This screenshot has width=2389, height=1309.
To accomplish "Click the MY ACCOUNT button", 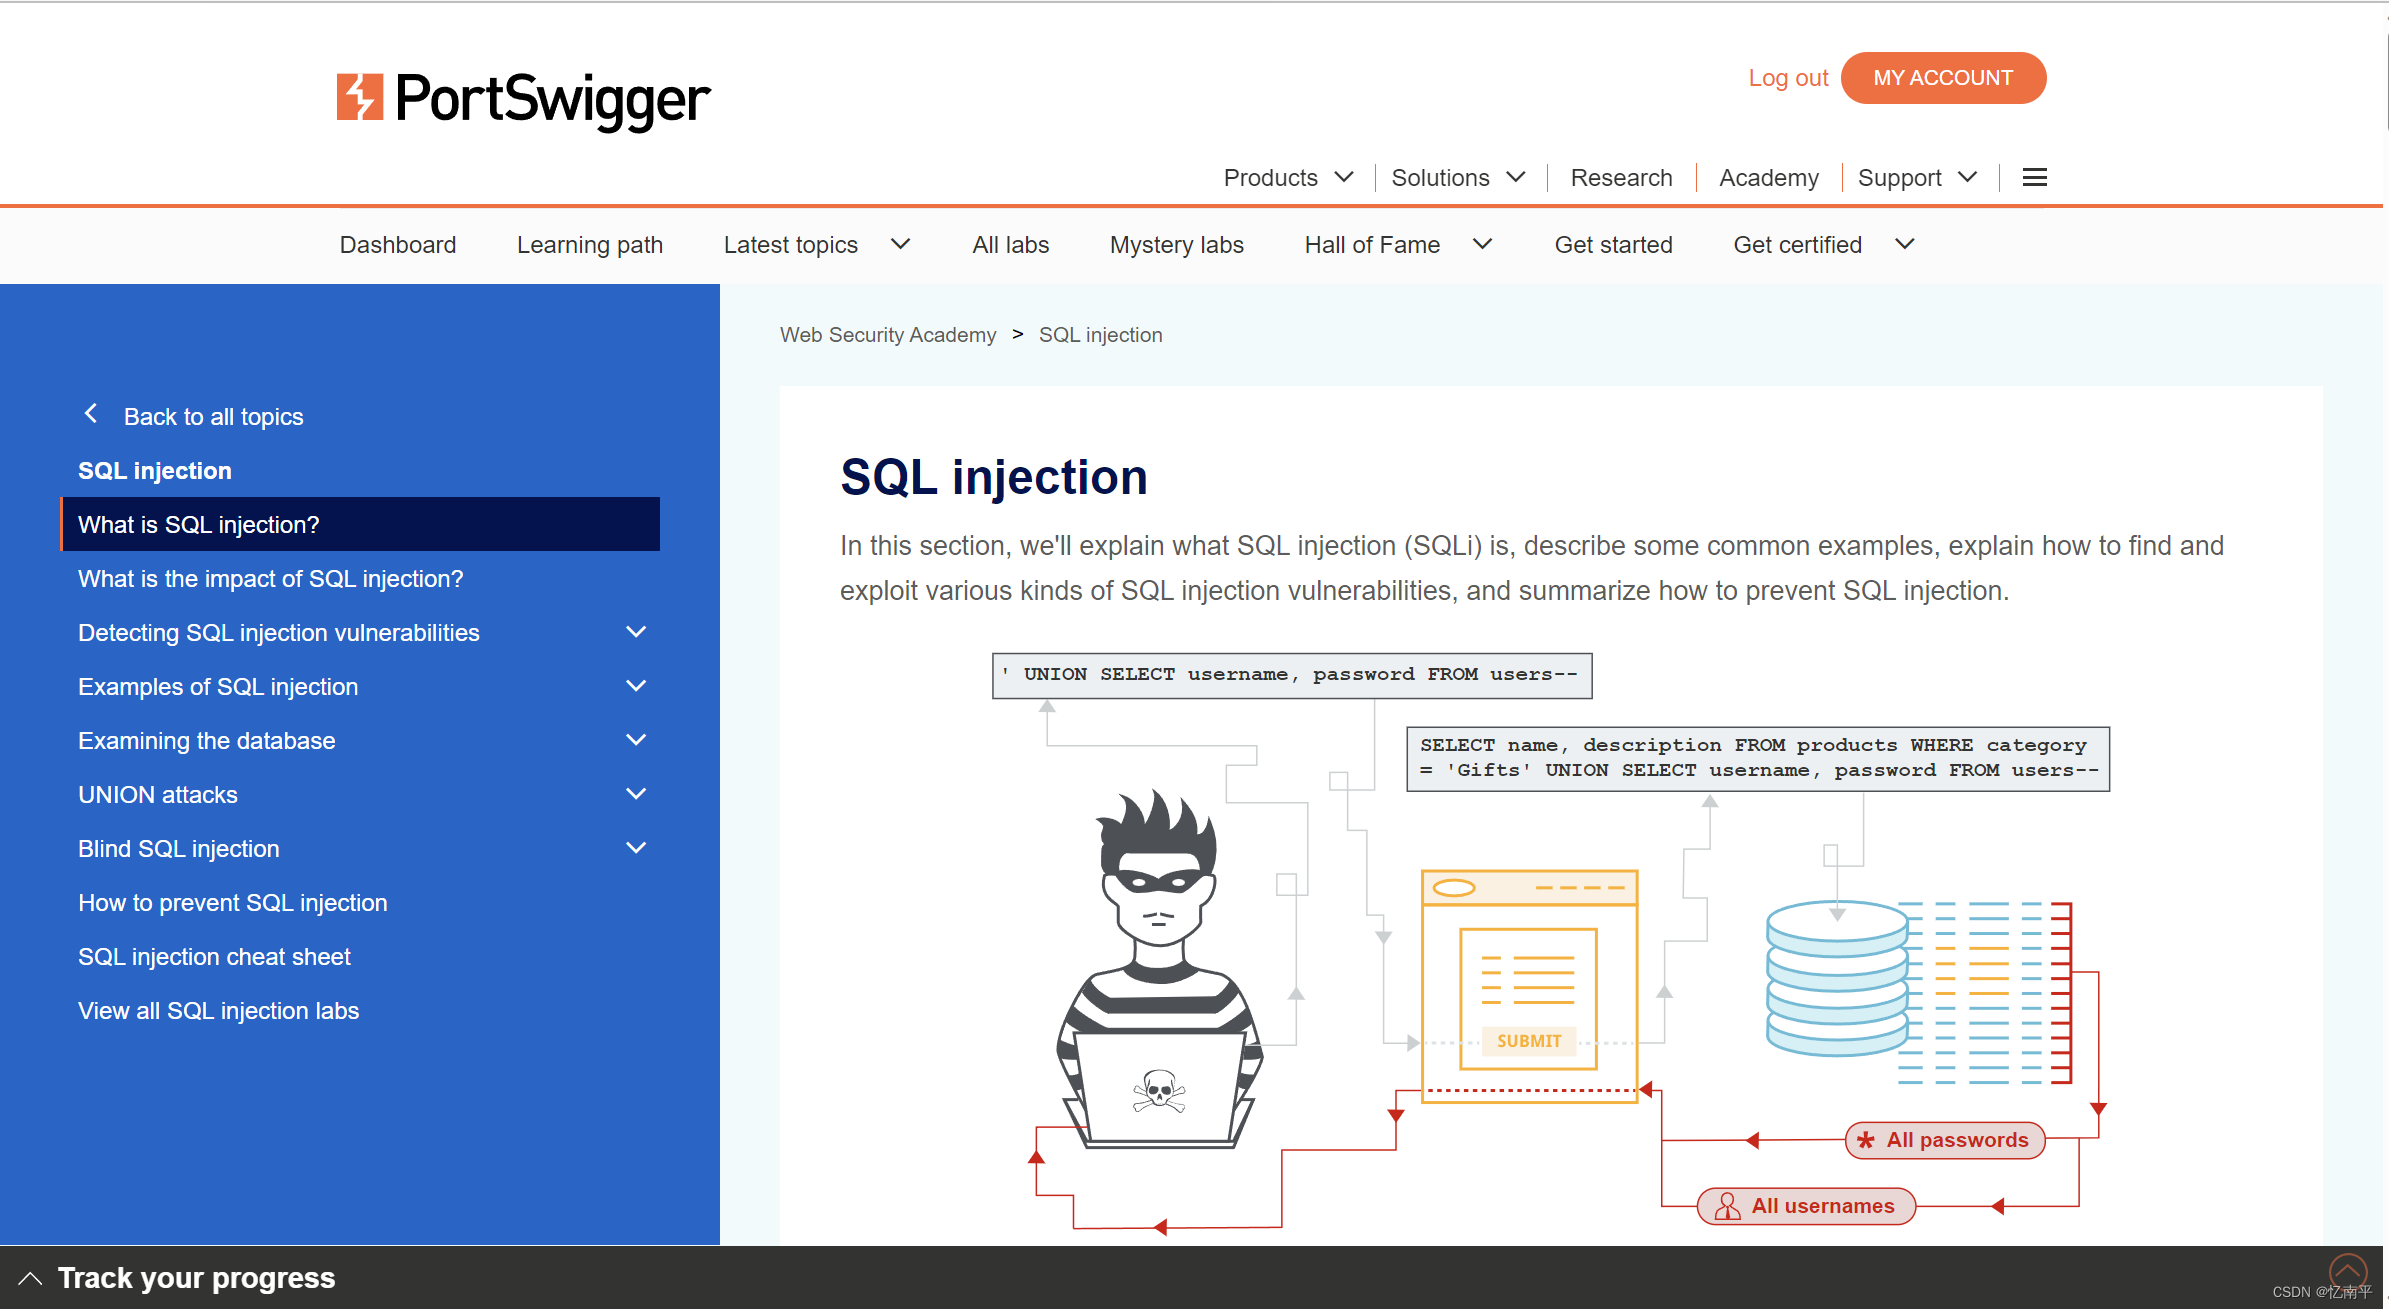I will click(x=1942, y=78).
